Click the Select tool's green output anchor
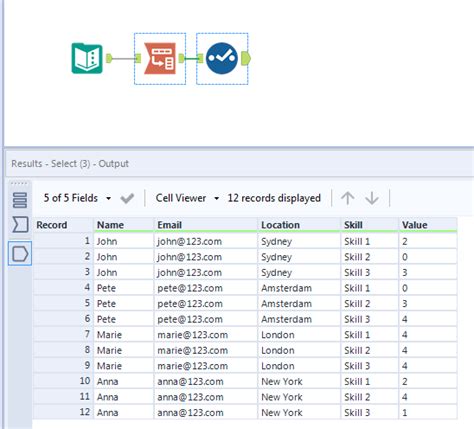474x429 pixels. [246, 58]
